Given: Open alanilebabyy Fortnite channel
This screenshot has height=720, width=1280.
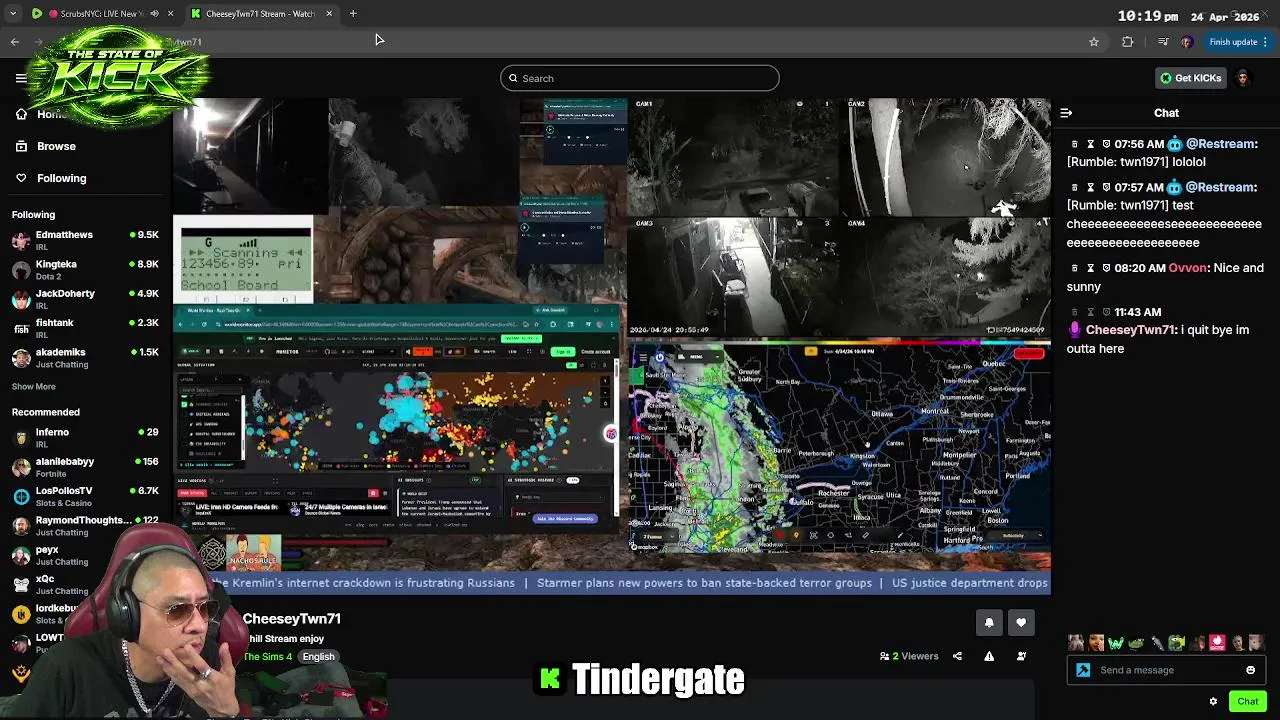Looking at the screenshot, I should [x=85, y=467].
